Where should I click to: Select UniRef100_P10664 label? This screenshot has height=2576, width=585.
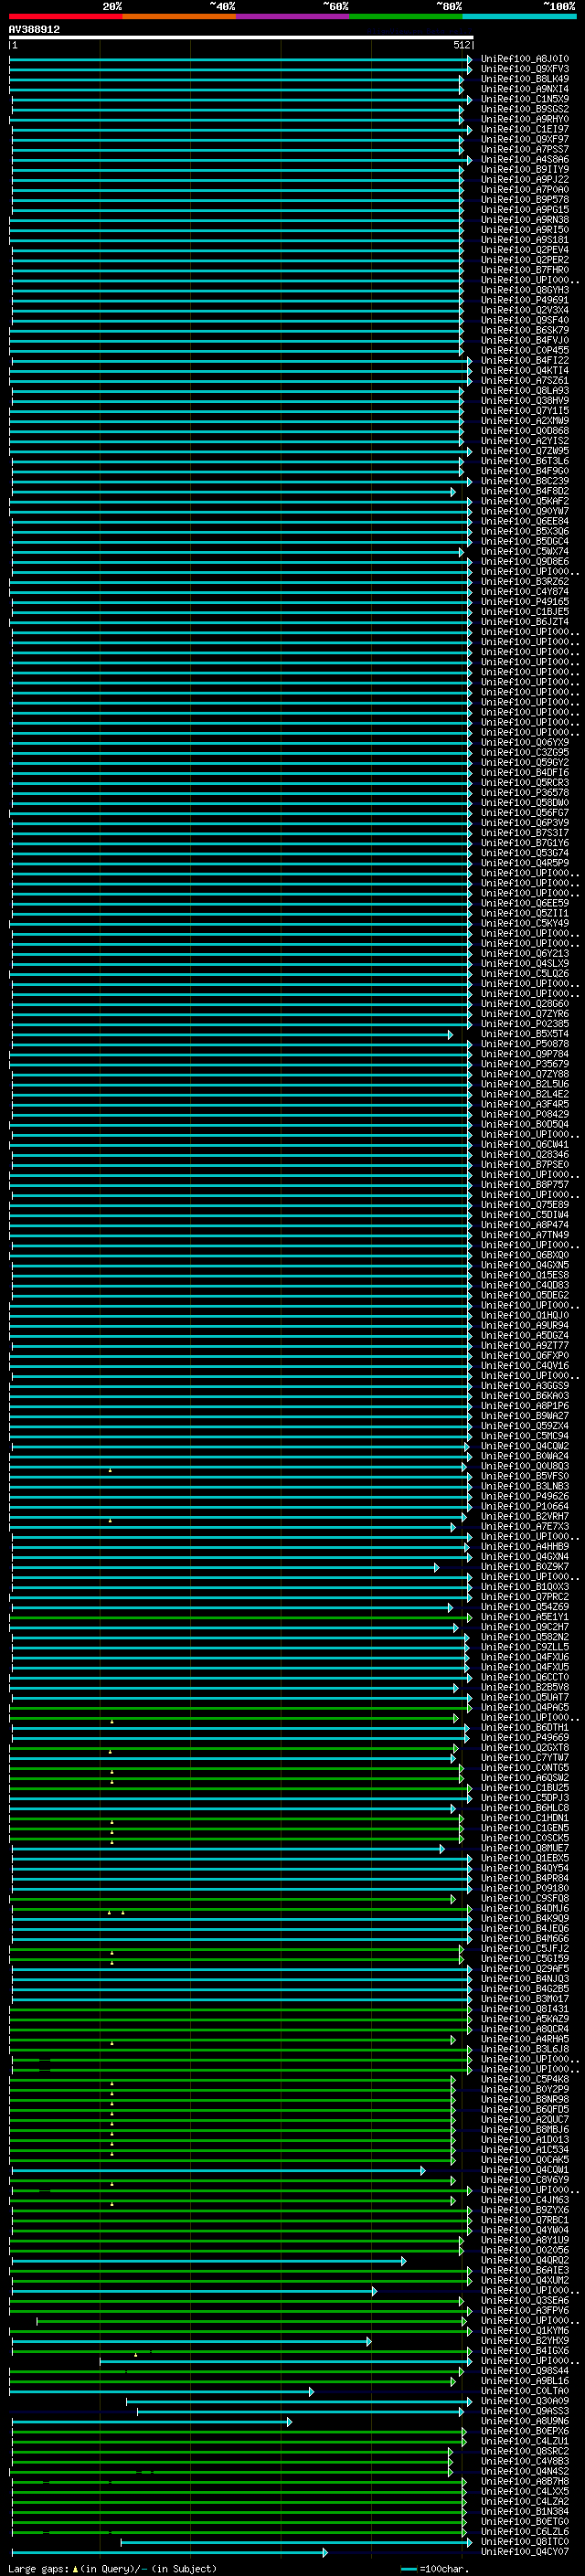tap(525, 1506)
